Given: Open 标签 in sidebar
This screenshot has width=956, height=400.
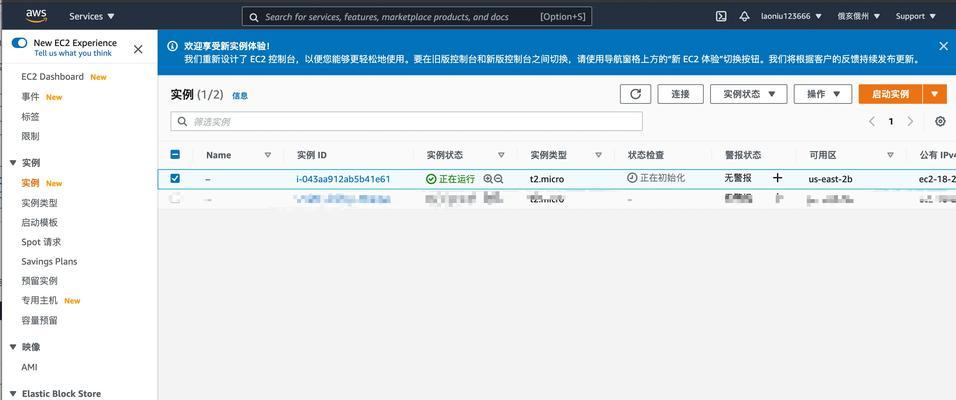Looking at the screenshot, I should coord(30,116).
